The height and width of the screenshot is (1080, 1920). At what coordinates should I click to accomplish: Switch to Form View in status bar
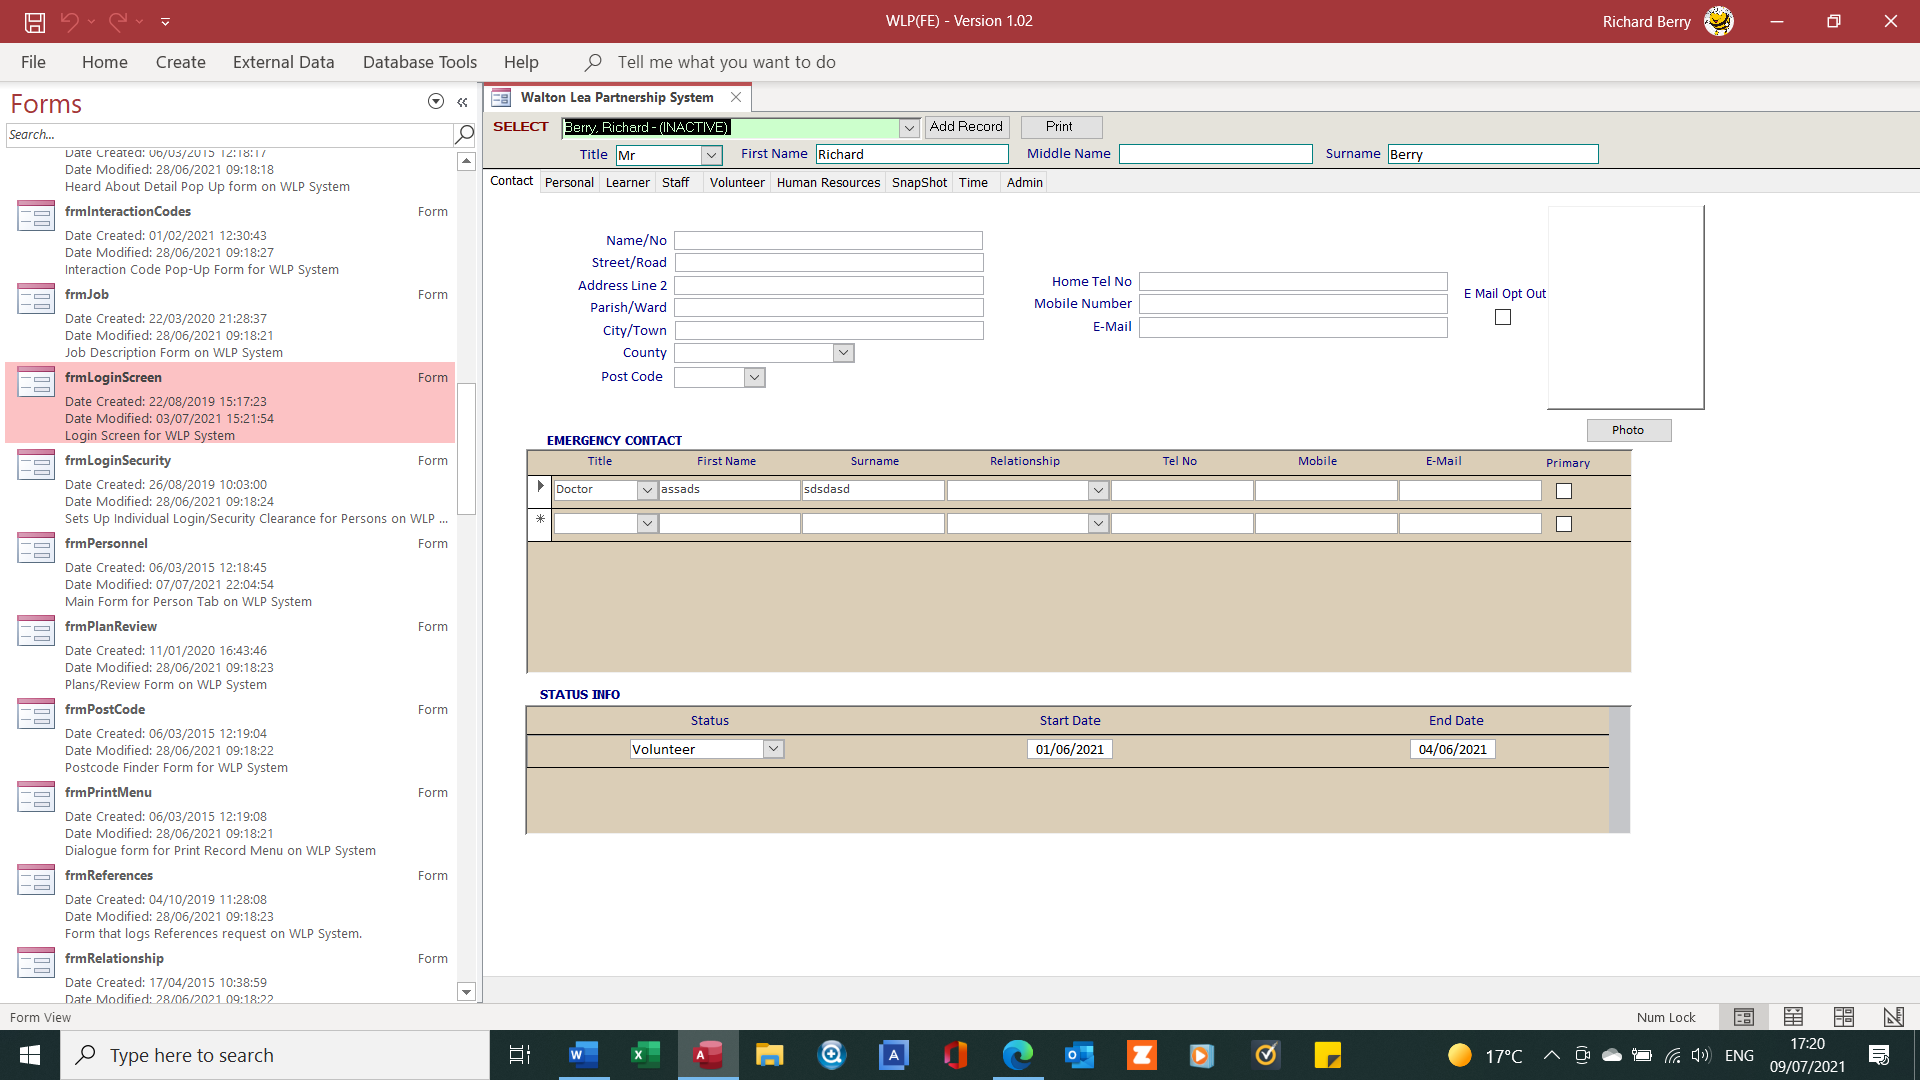1744,1017
